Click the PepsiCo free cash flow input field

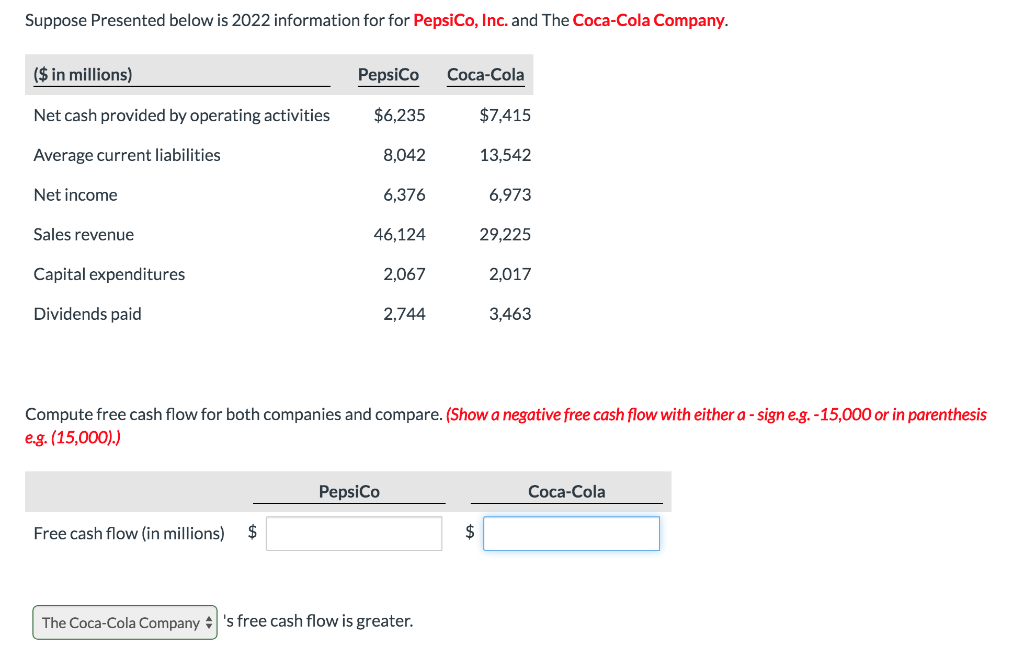(354, 533)
